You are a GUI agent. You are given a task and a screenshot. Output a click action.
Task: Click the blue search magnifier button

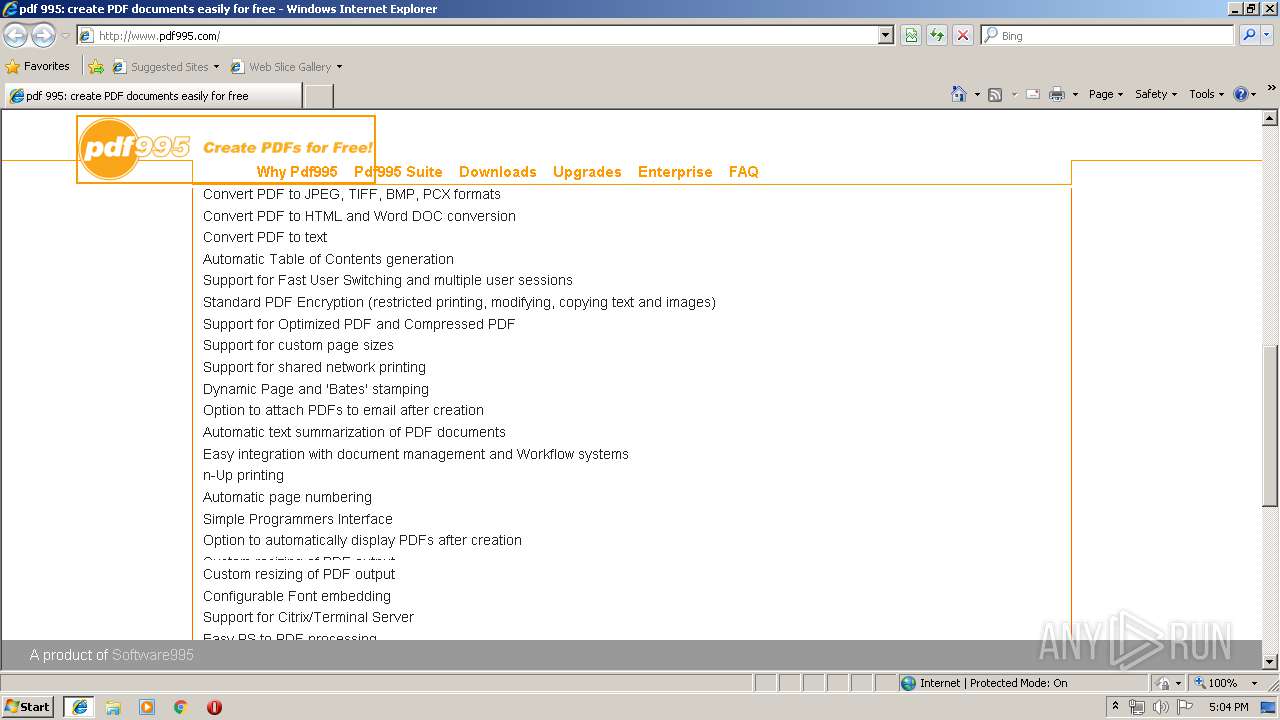tap(1249, 35)
